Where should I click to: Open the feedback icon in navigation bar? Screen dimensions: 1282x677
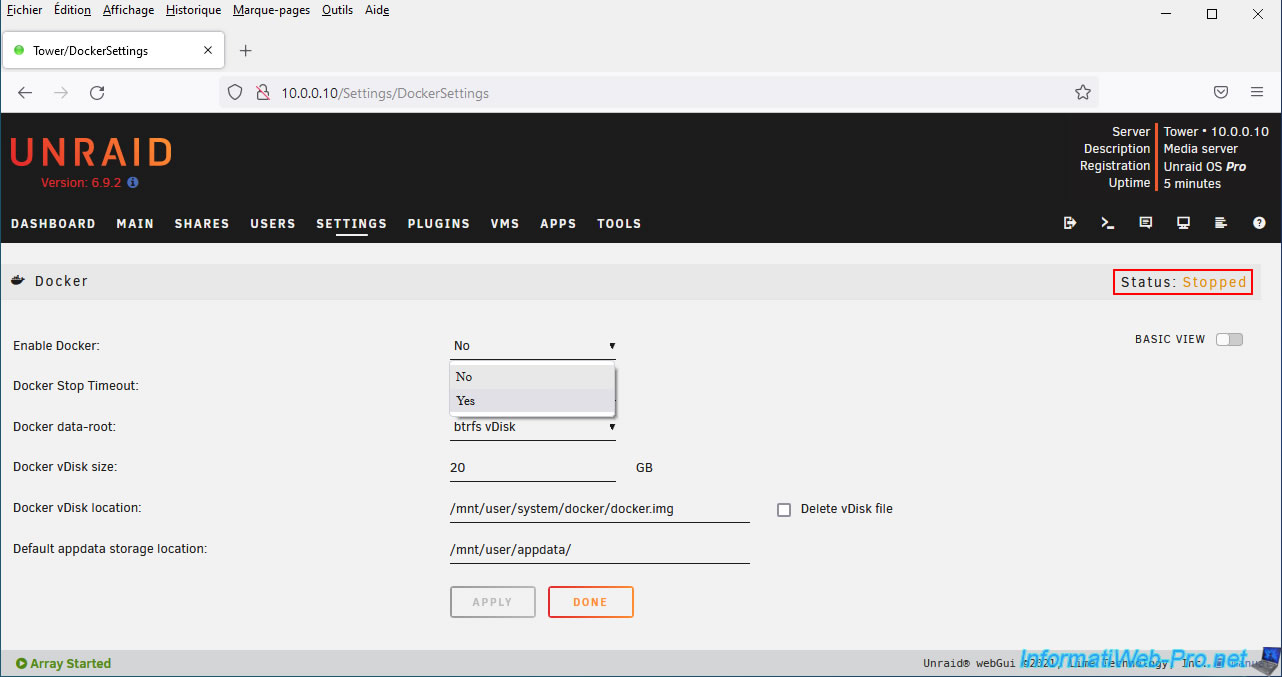[1146, 223]
